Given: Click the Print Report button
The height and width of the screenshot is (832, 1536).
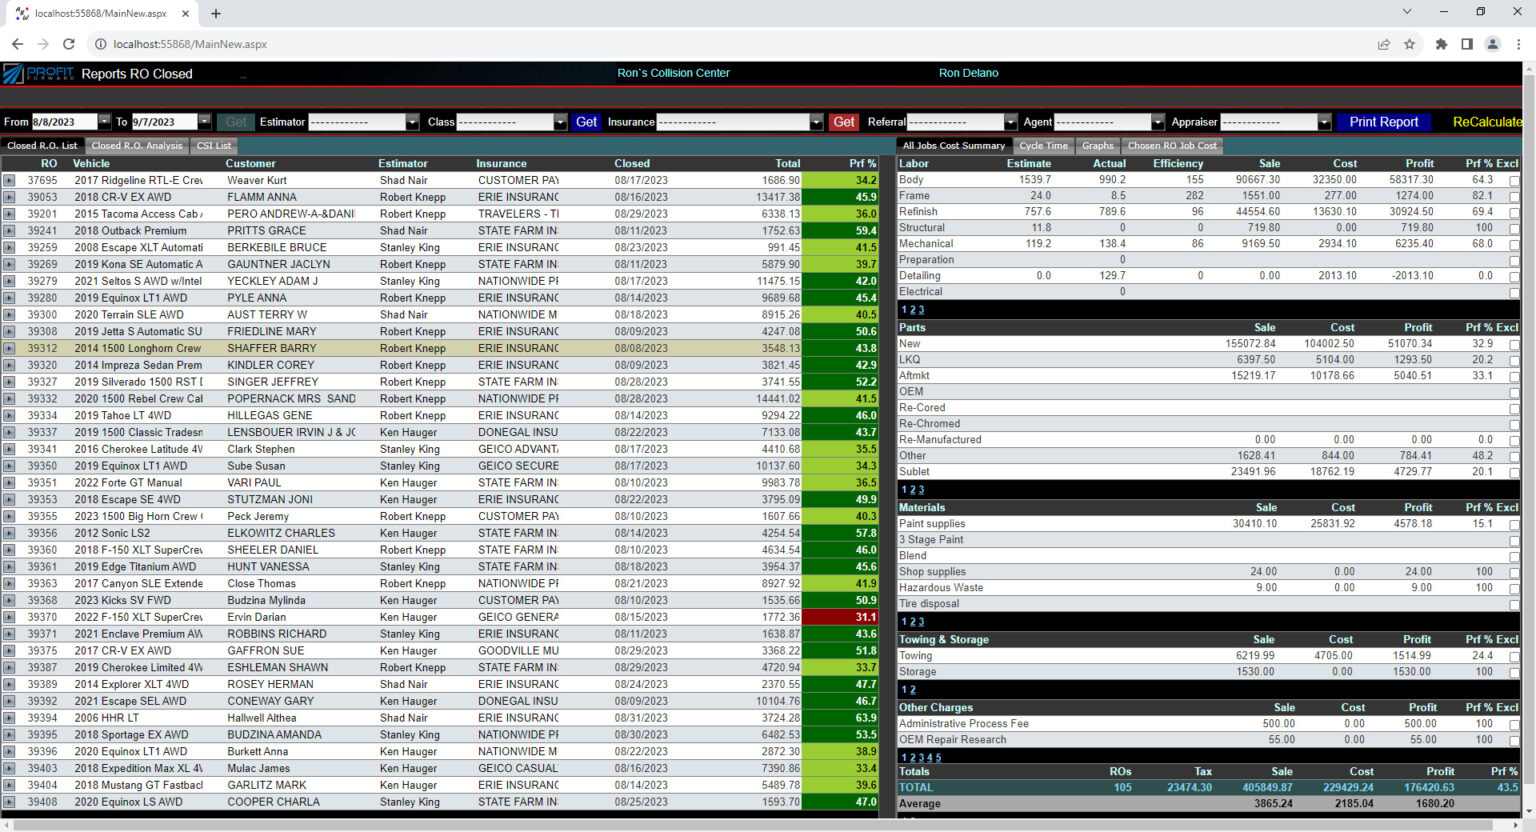Looking at the screenshot, I should pos(1383,122).
